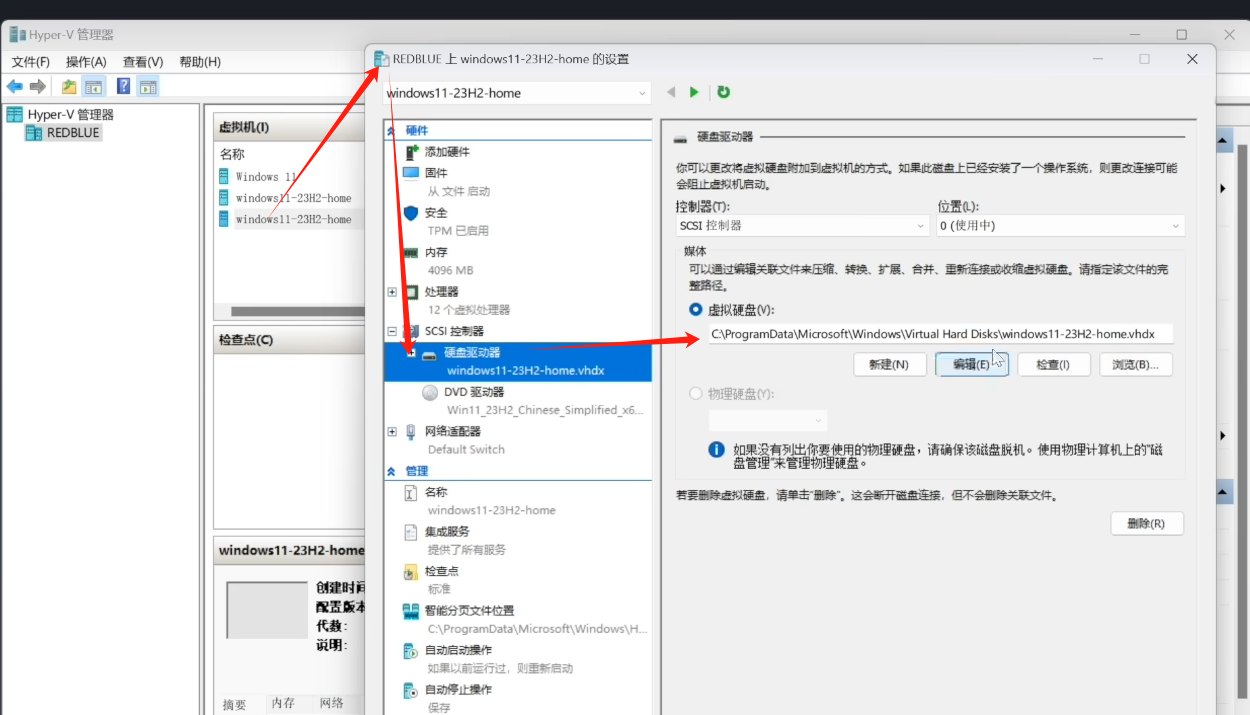Click the 检查(I) button

click(1053, 365)
